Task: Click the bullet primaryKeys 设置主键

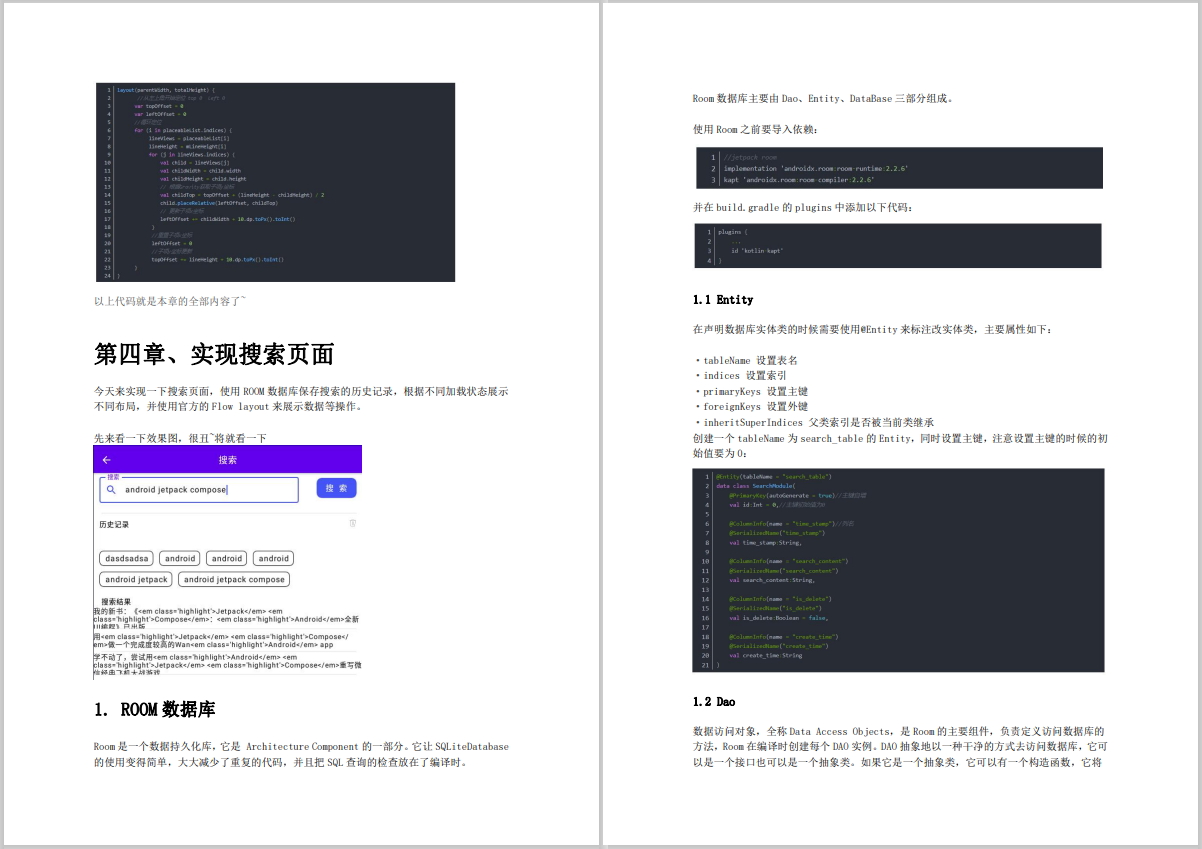Action: 750,391
